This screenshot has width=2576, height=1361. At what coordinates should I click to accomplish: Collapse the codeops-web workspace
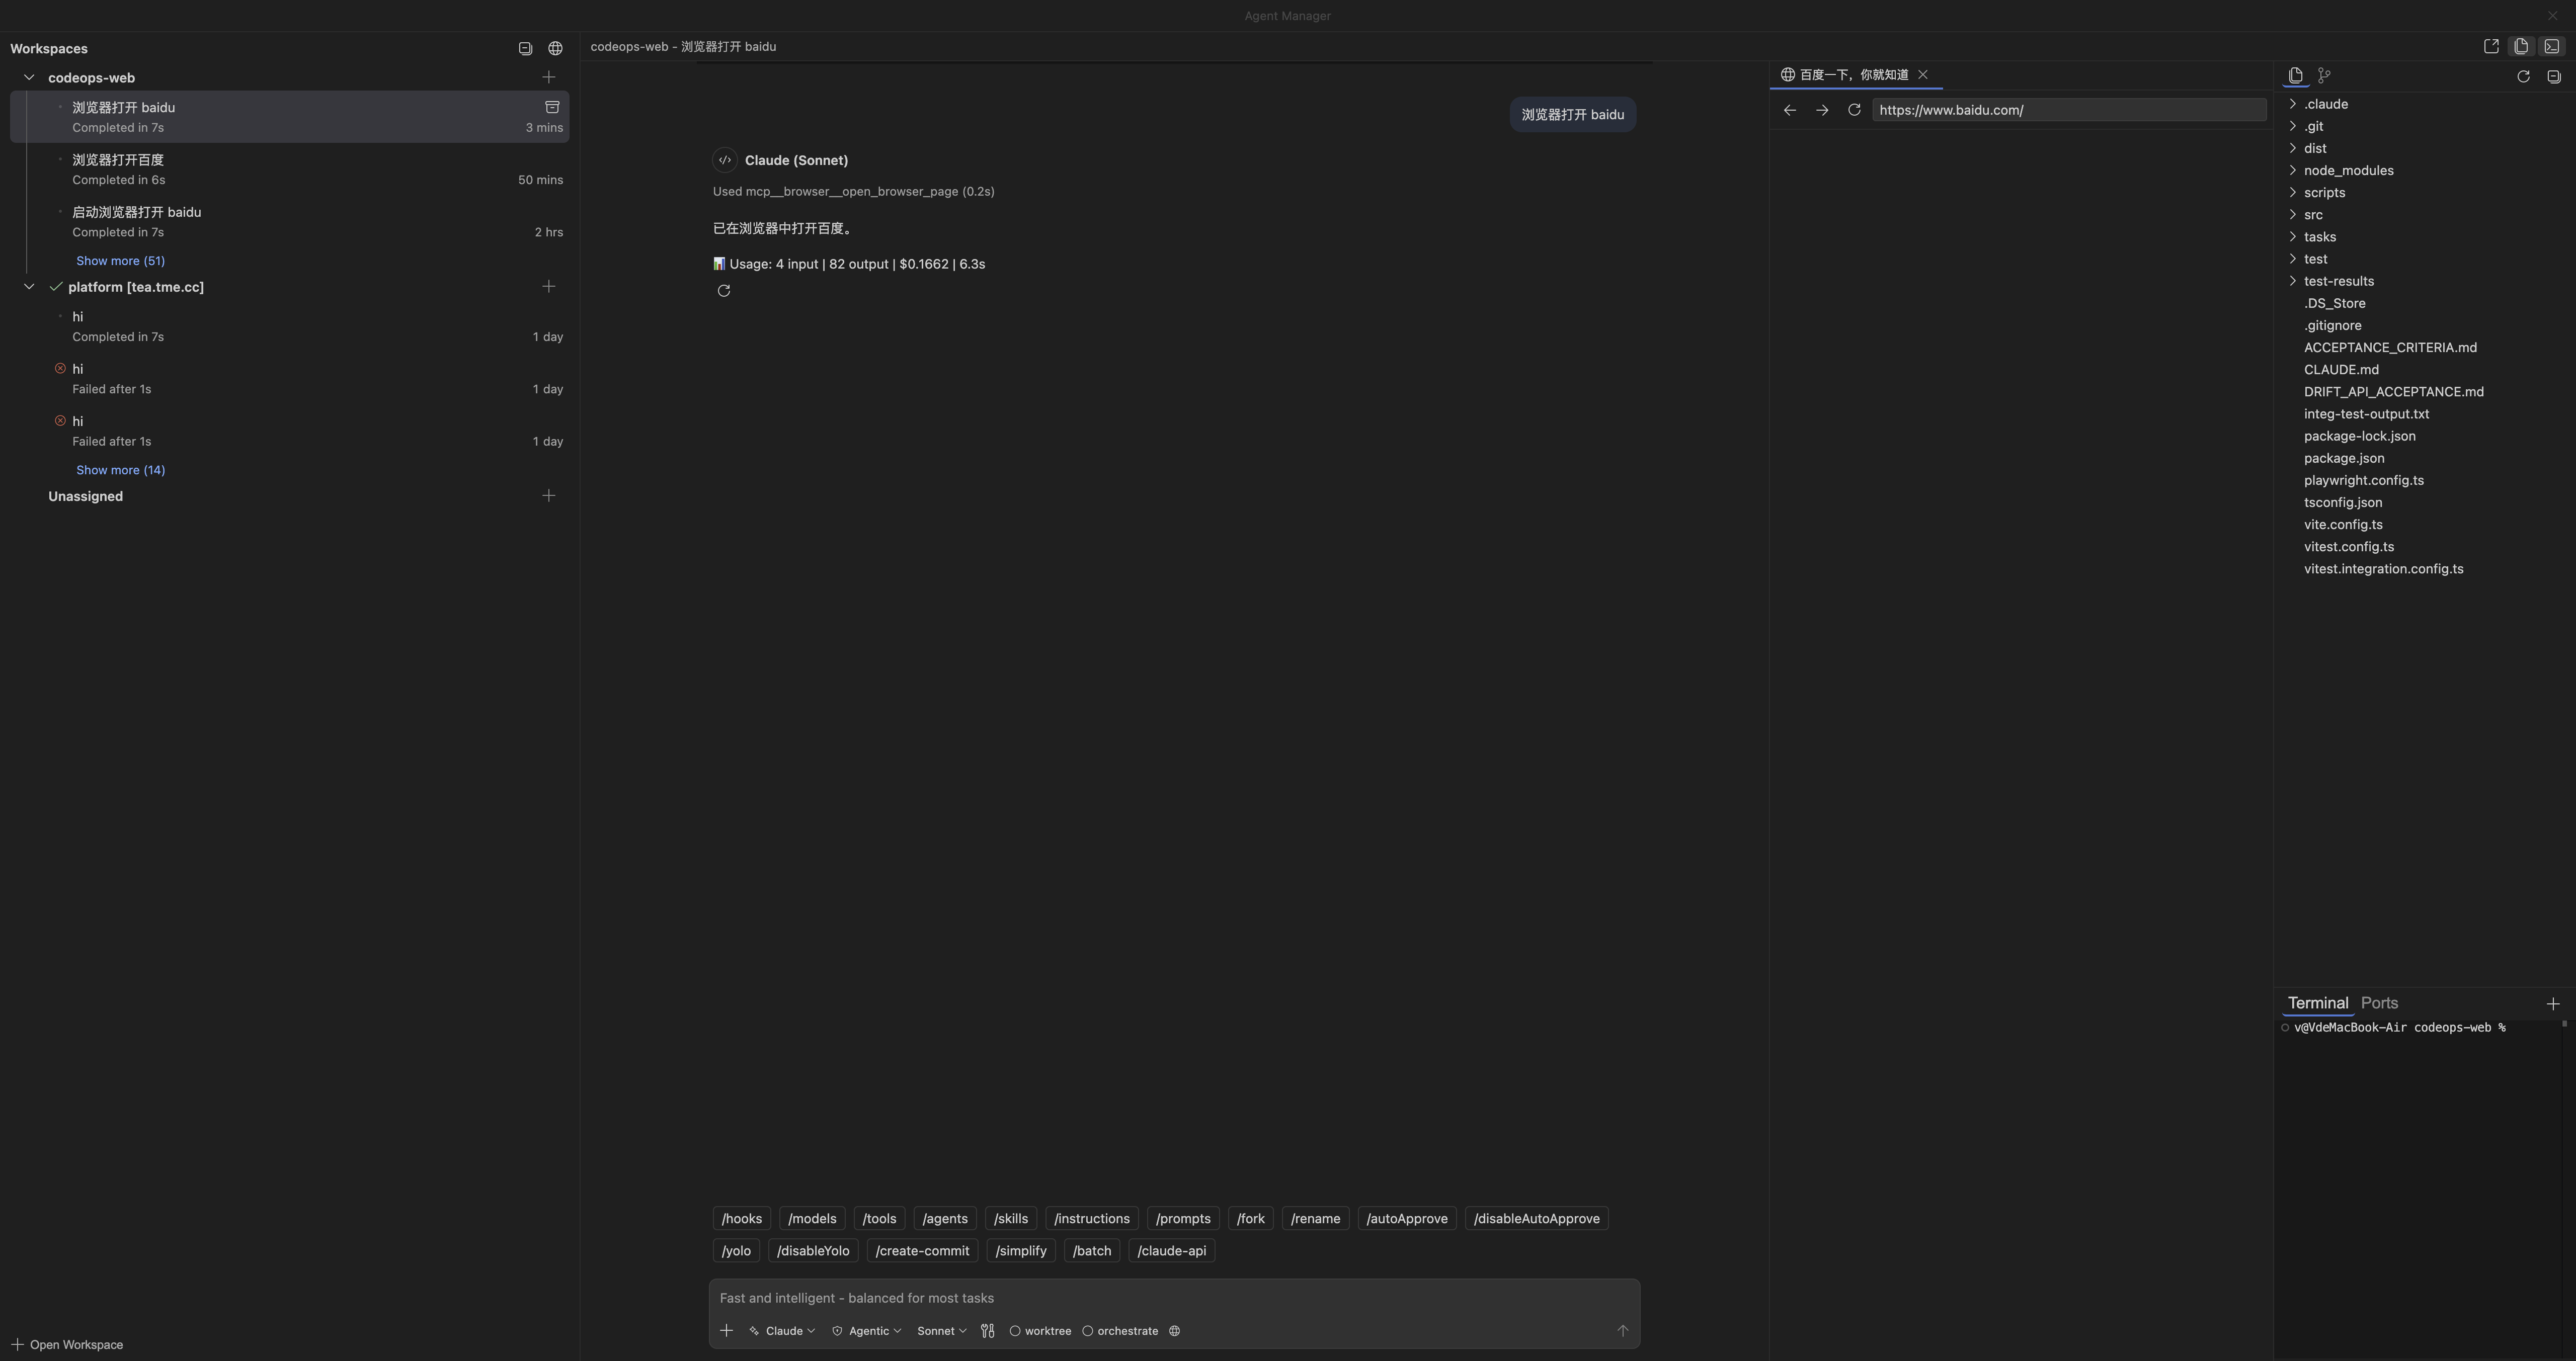click(x=28, y=77)
